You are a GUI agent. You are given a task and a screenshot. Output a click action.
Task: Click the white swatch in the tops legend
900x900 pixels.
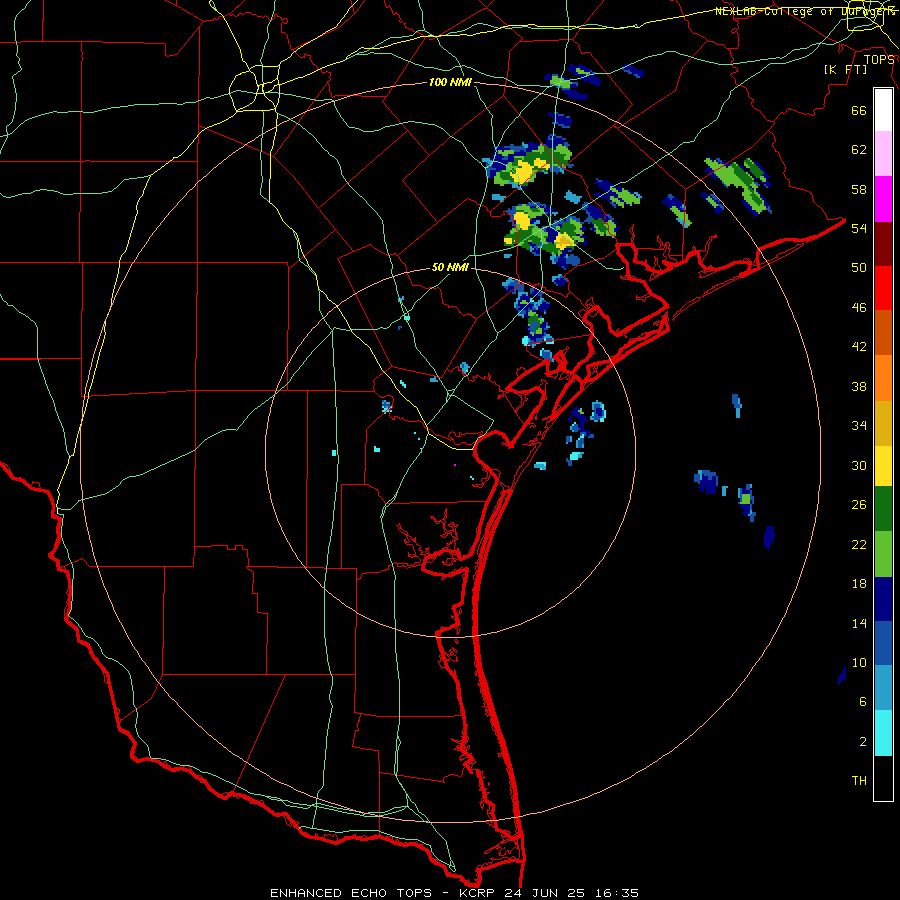pyautogui.click(x=883, y=110)
